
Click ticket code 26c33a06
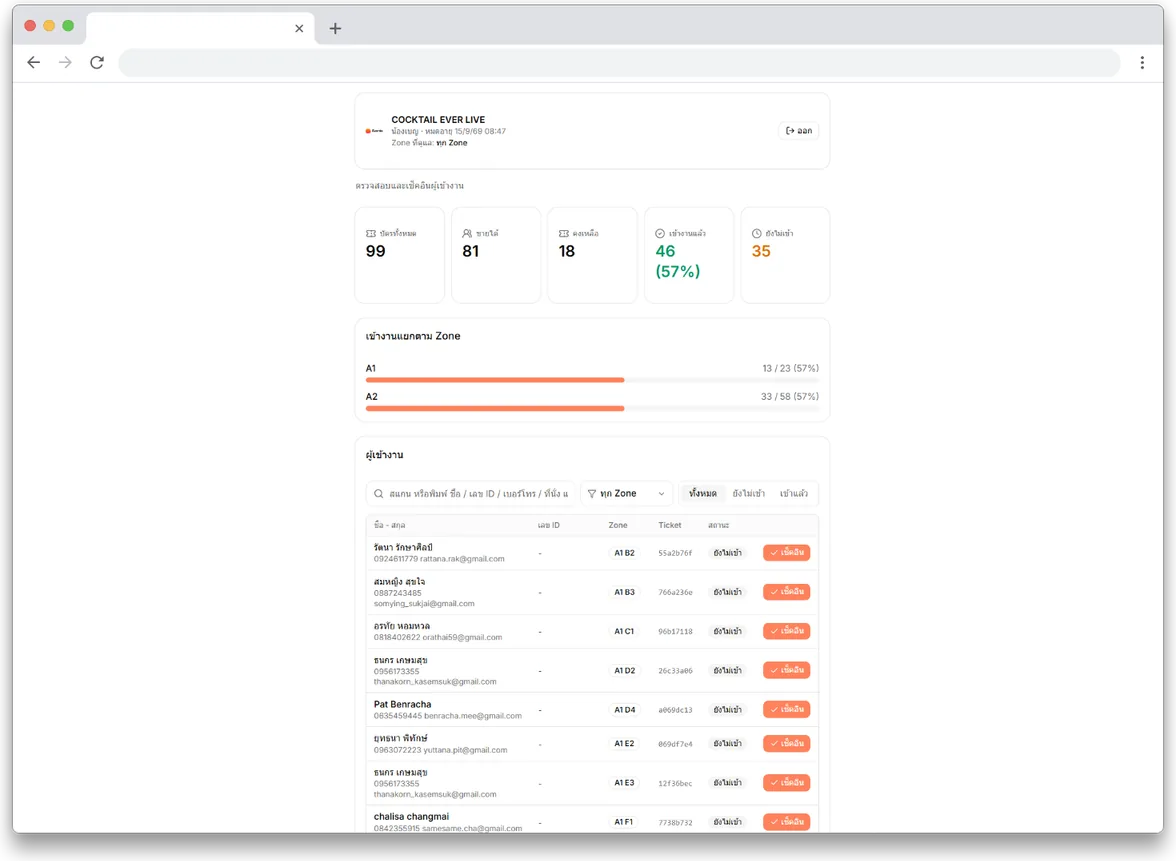(x=675, y=670)
